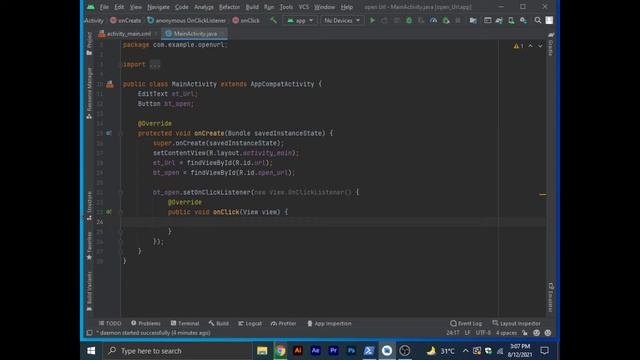Click the related XML file gutter icon
Viewport: 640px width, 360px height.
(x=110, y=84)
